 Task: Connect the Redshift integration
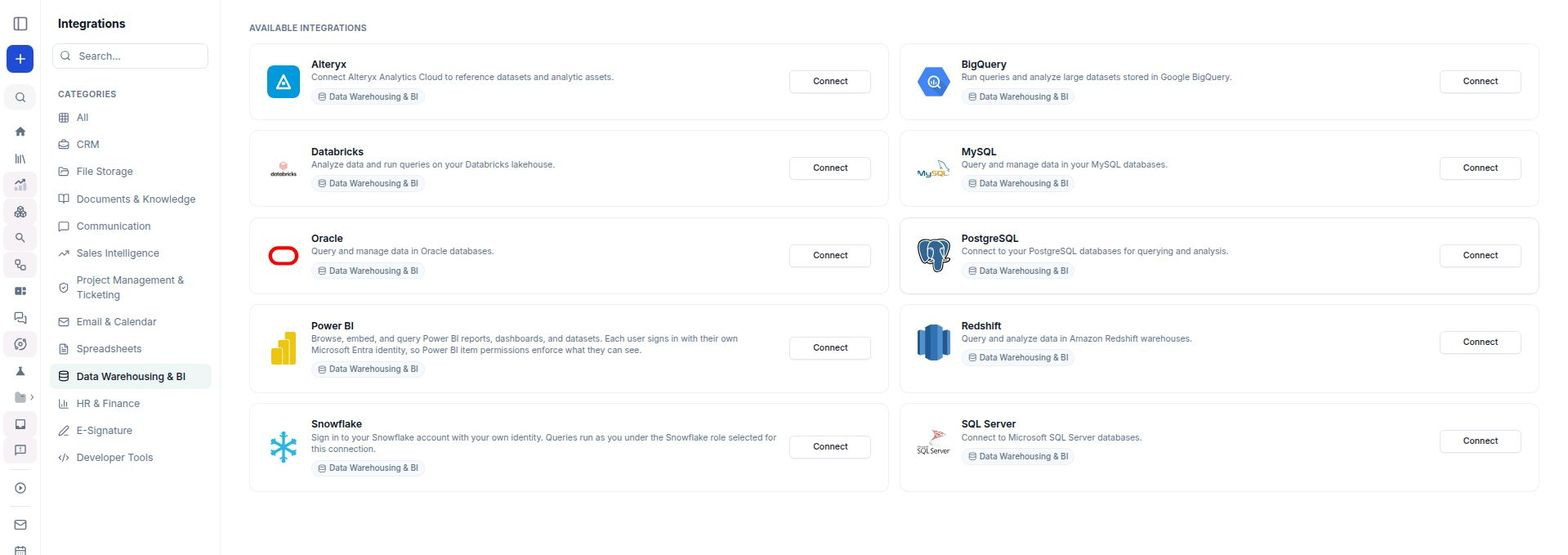tap(1480, 342)
